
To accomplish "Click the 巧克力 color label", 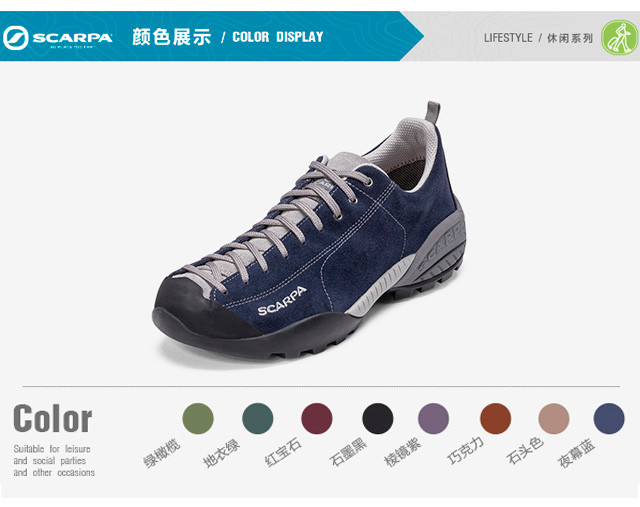I will [x=465, y=451].
